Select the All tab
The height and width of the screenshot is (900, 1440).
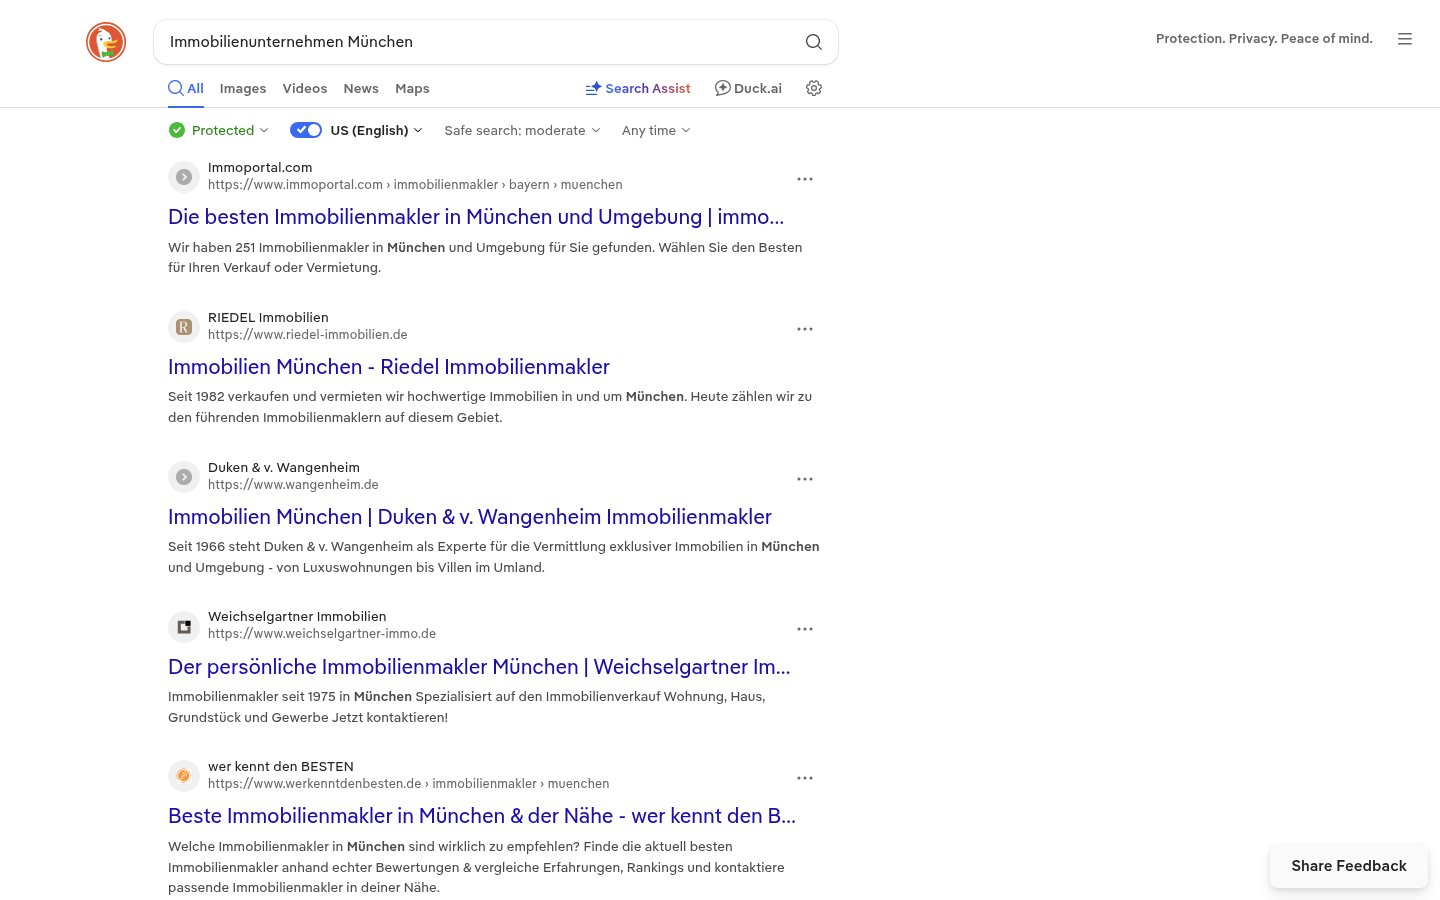186,88
